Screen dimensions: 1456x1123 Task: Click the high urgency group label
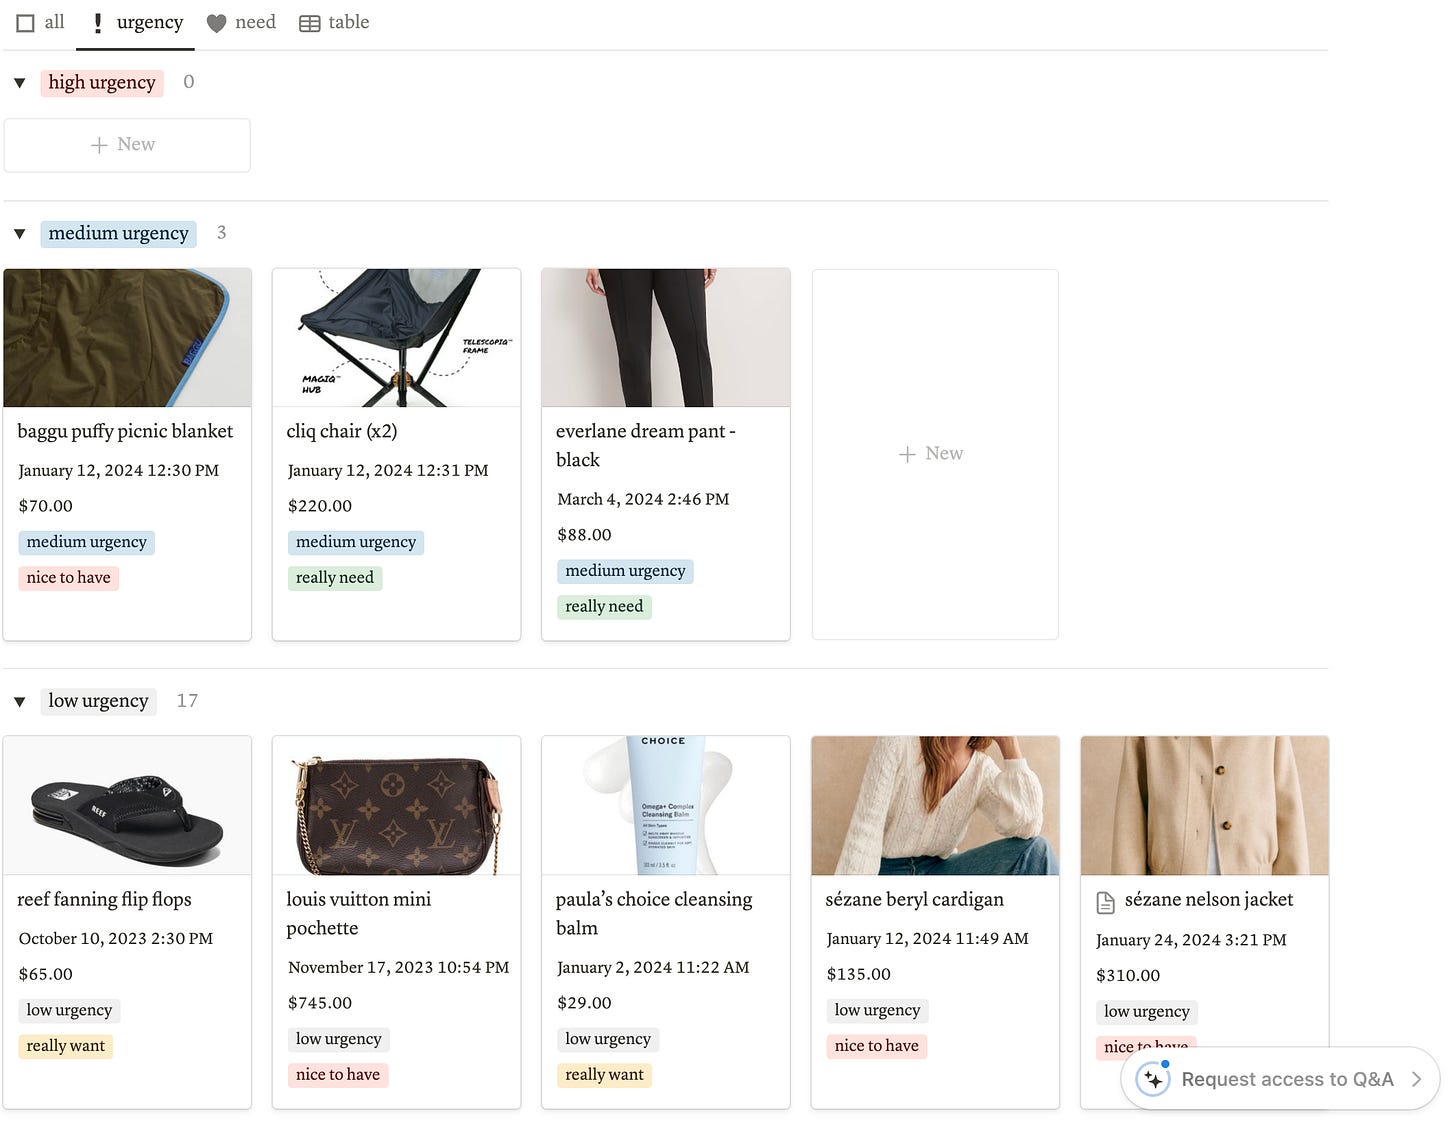pyautogui.click(x=102, y=83)
